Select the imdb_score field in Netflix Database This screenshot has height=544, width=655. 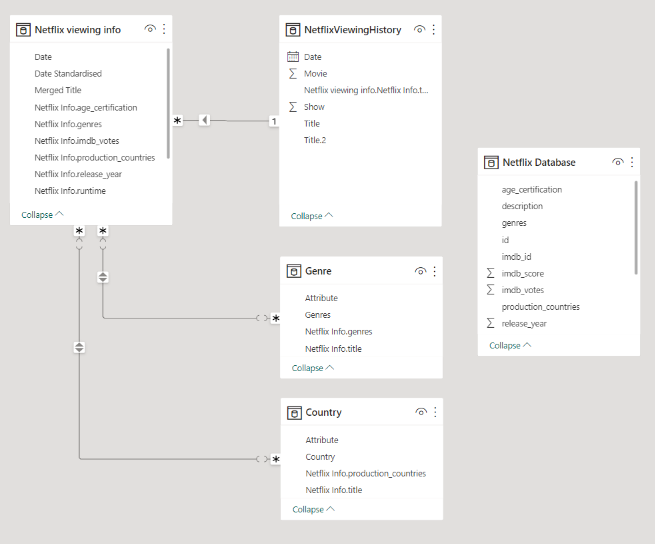pyautogui.click(x=523, y=273)
